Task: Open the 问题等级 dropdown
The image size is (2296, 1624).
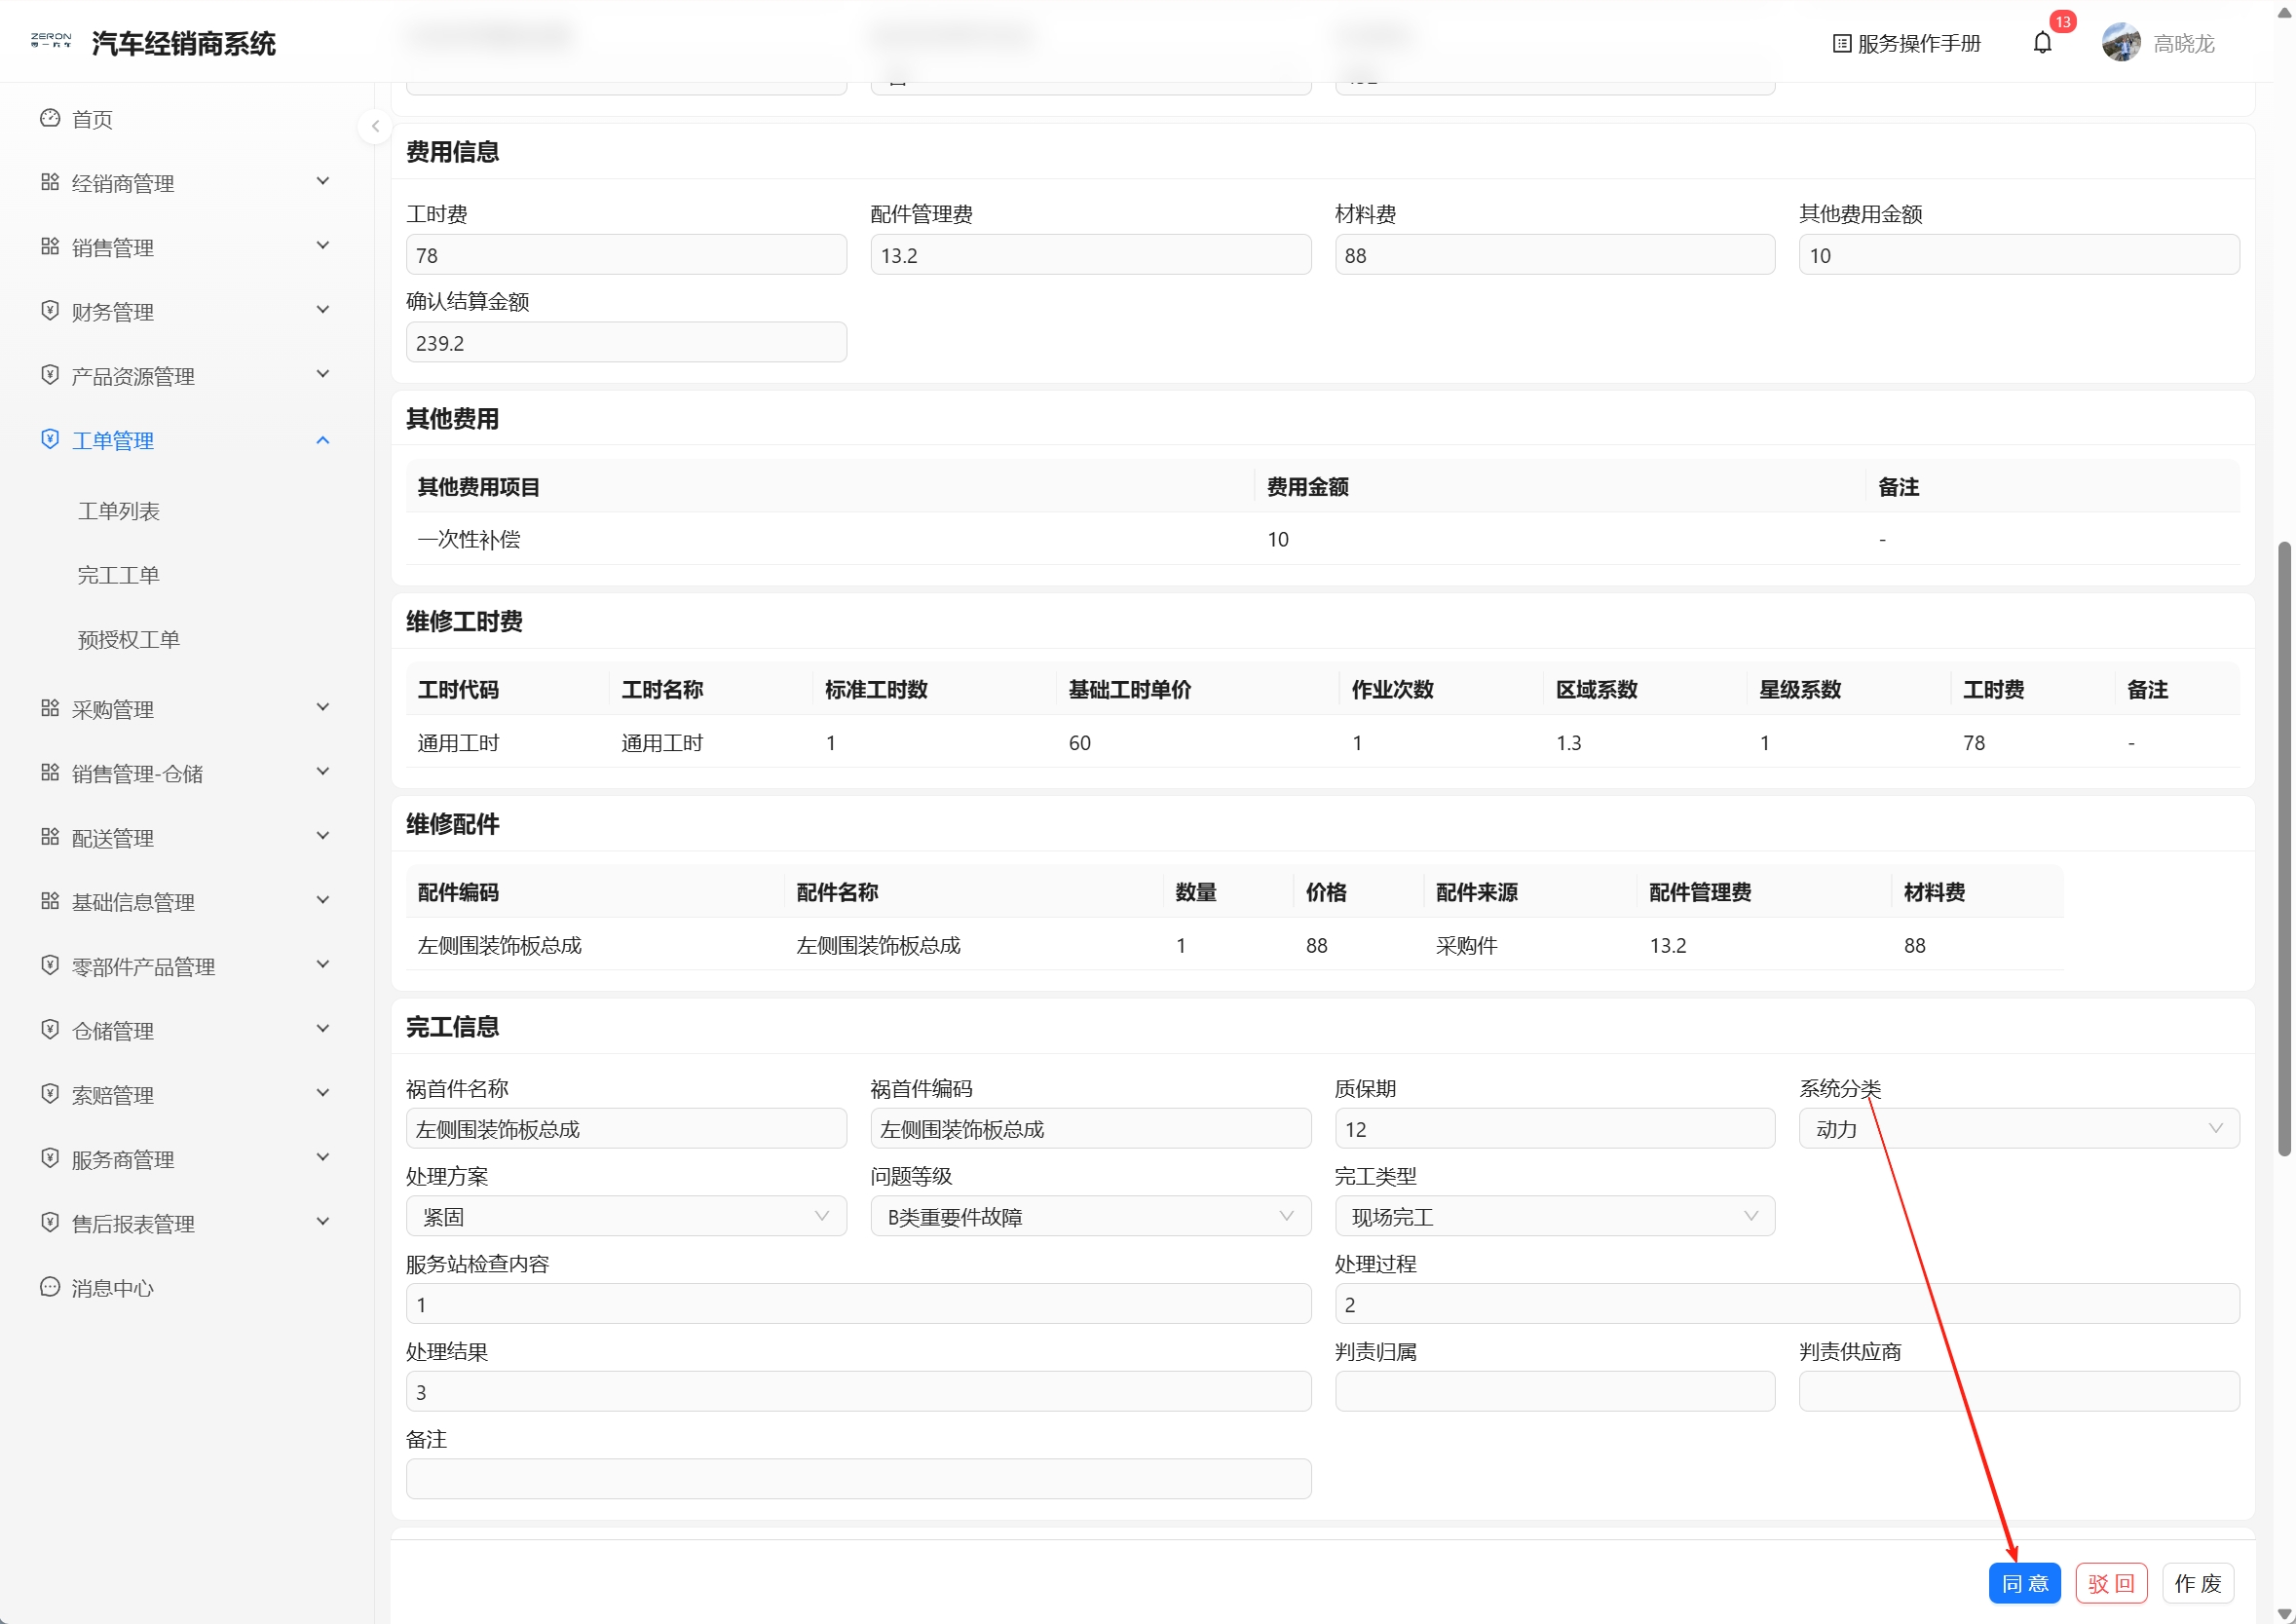Action: (x=1090, y=1216)
